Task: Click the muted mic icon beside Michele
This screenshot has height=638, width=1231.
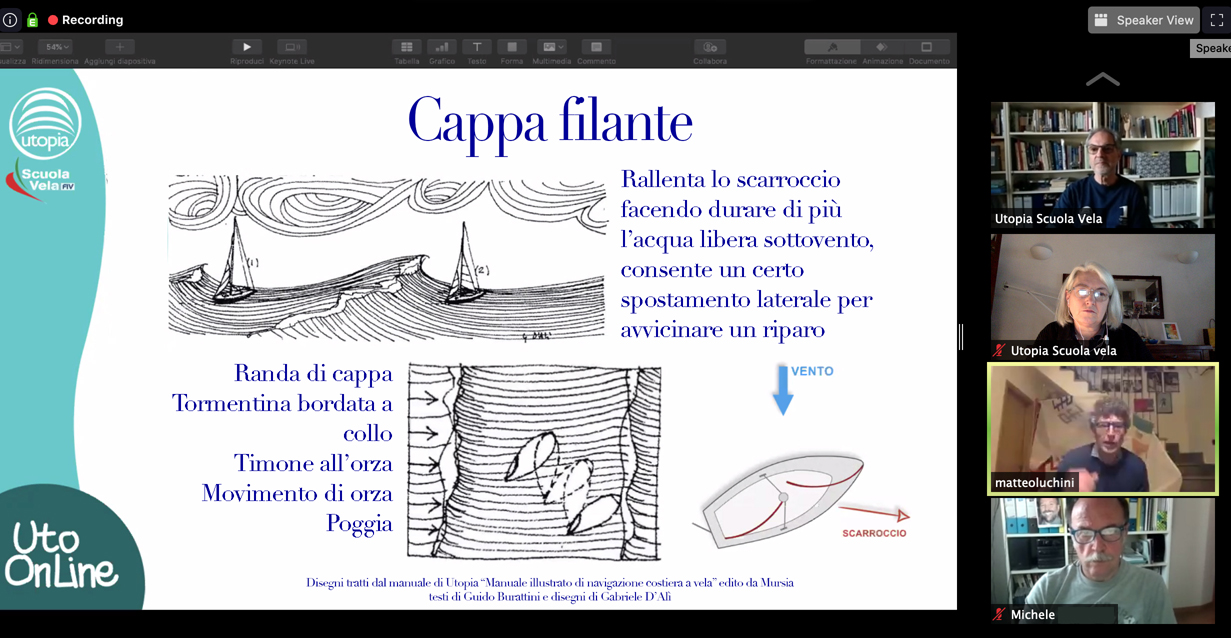Action: click(999, 614)
